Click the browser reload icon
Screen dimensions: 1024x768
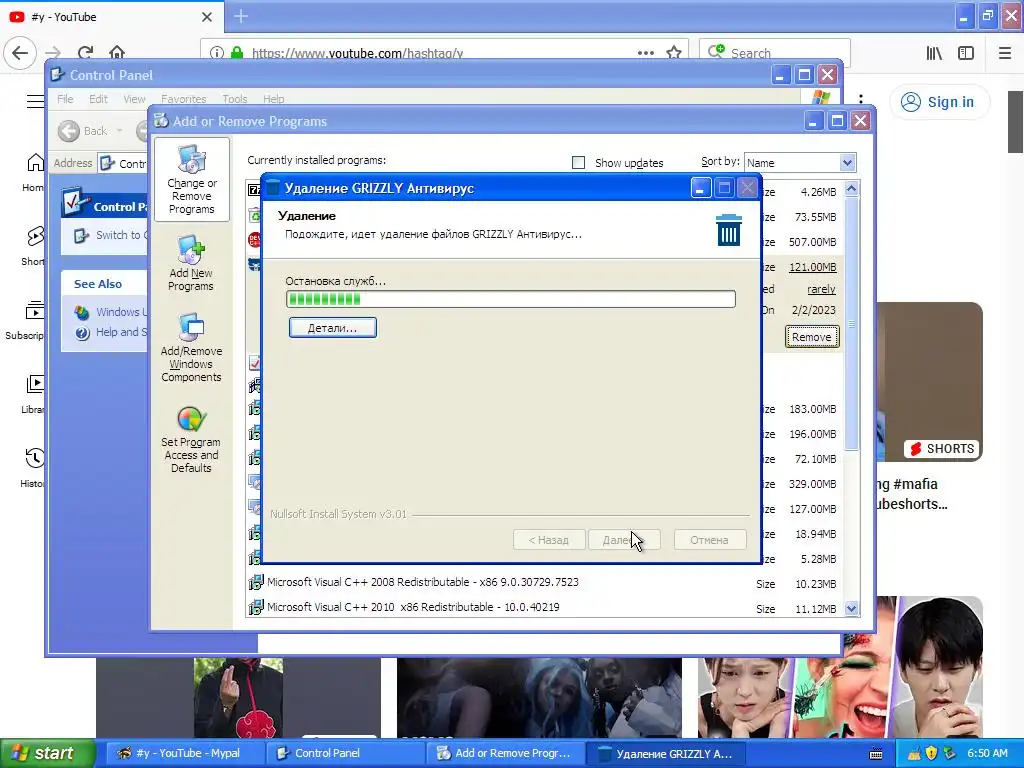point(85,53)
